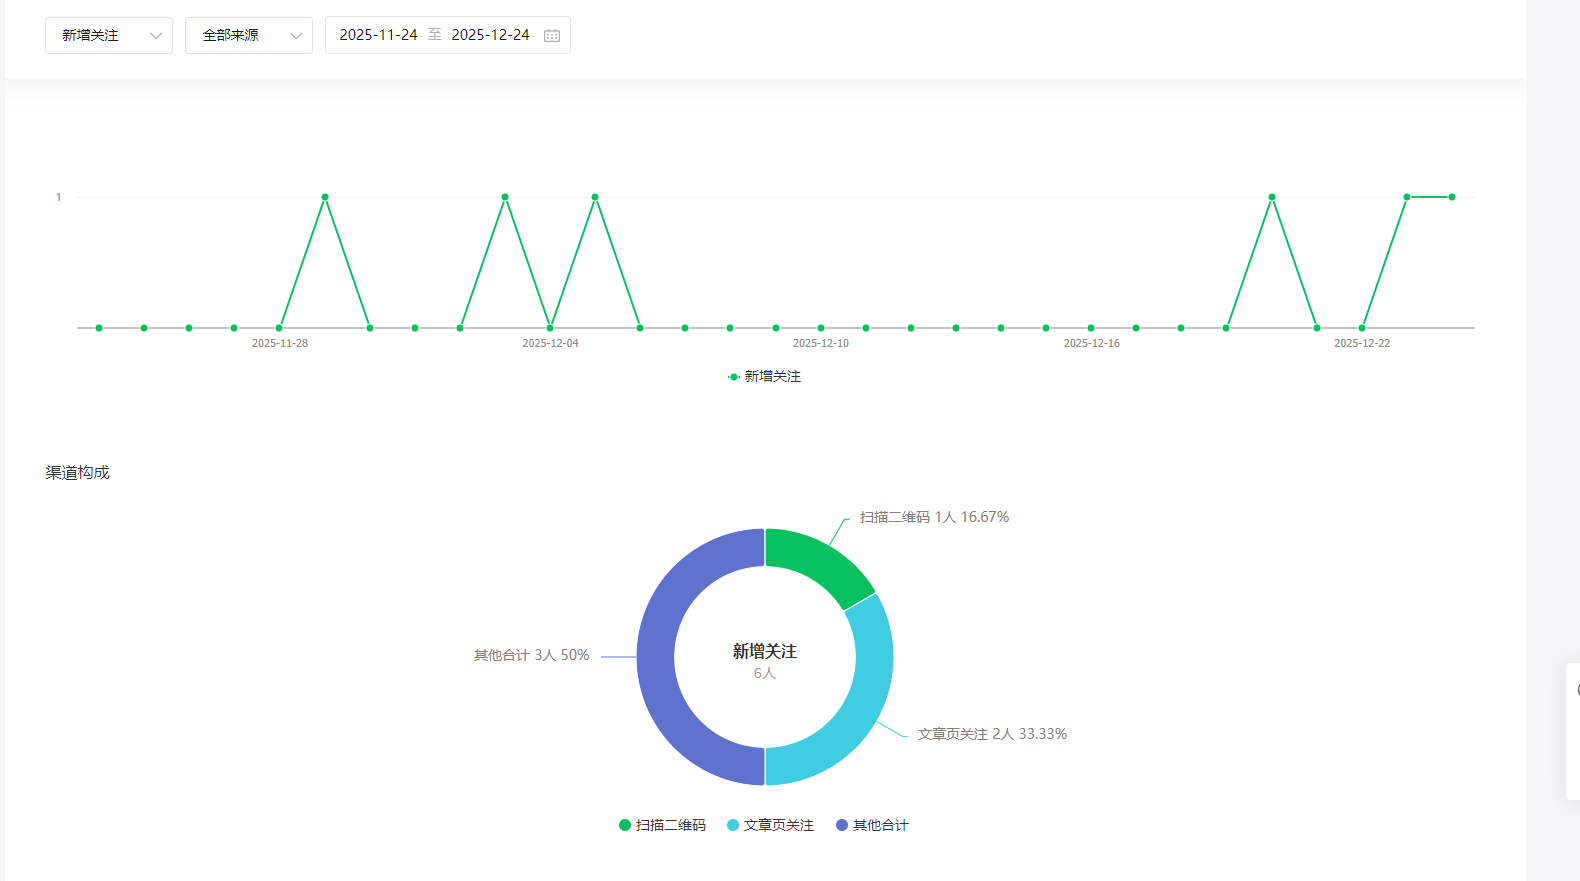
Task: Click the last data point on line chart
Action: pos(1452,197)
